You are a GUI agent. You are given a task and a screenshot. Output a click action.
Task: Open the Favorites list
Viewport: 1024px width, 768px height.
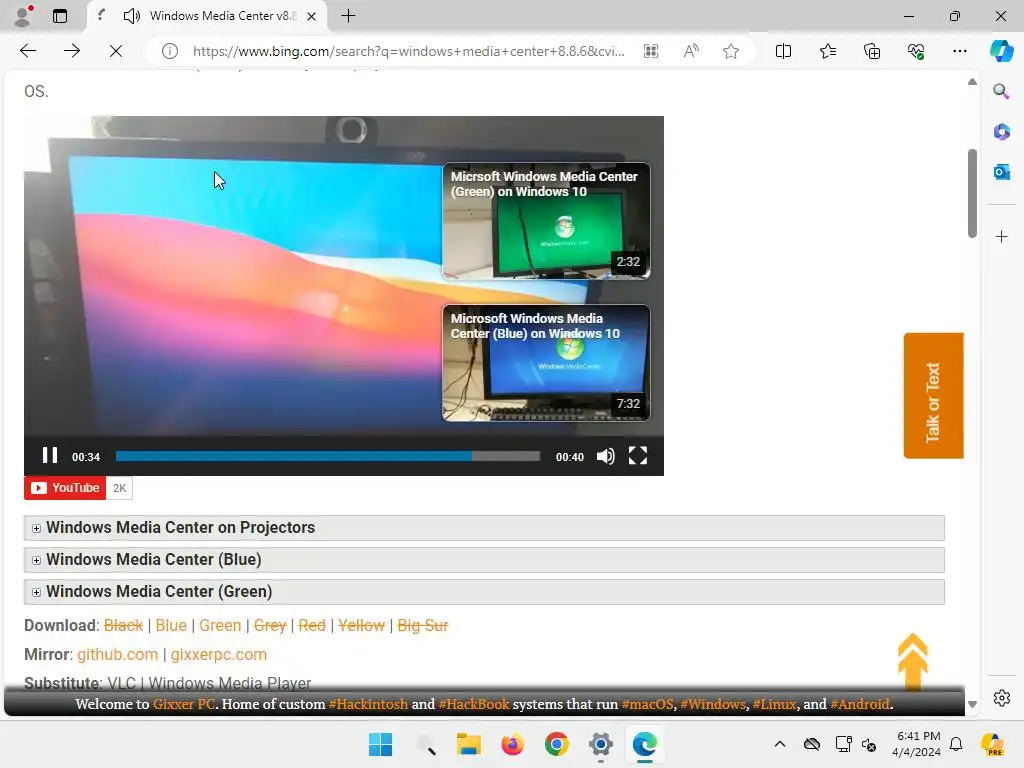pyautogui.click(x=827, y=51)
